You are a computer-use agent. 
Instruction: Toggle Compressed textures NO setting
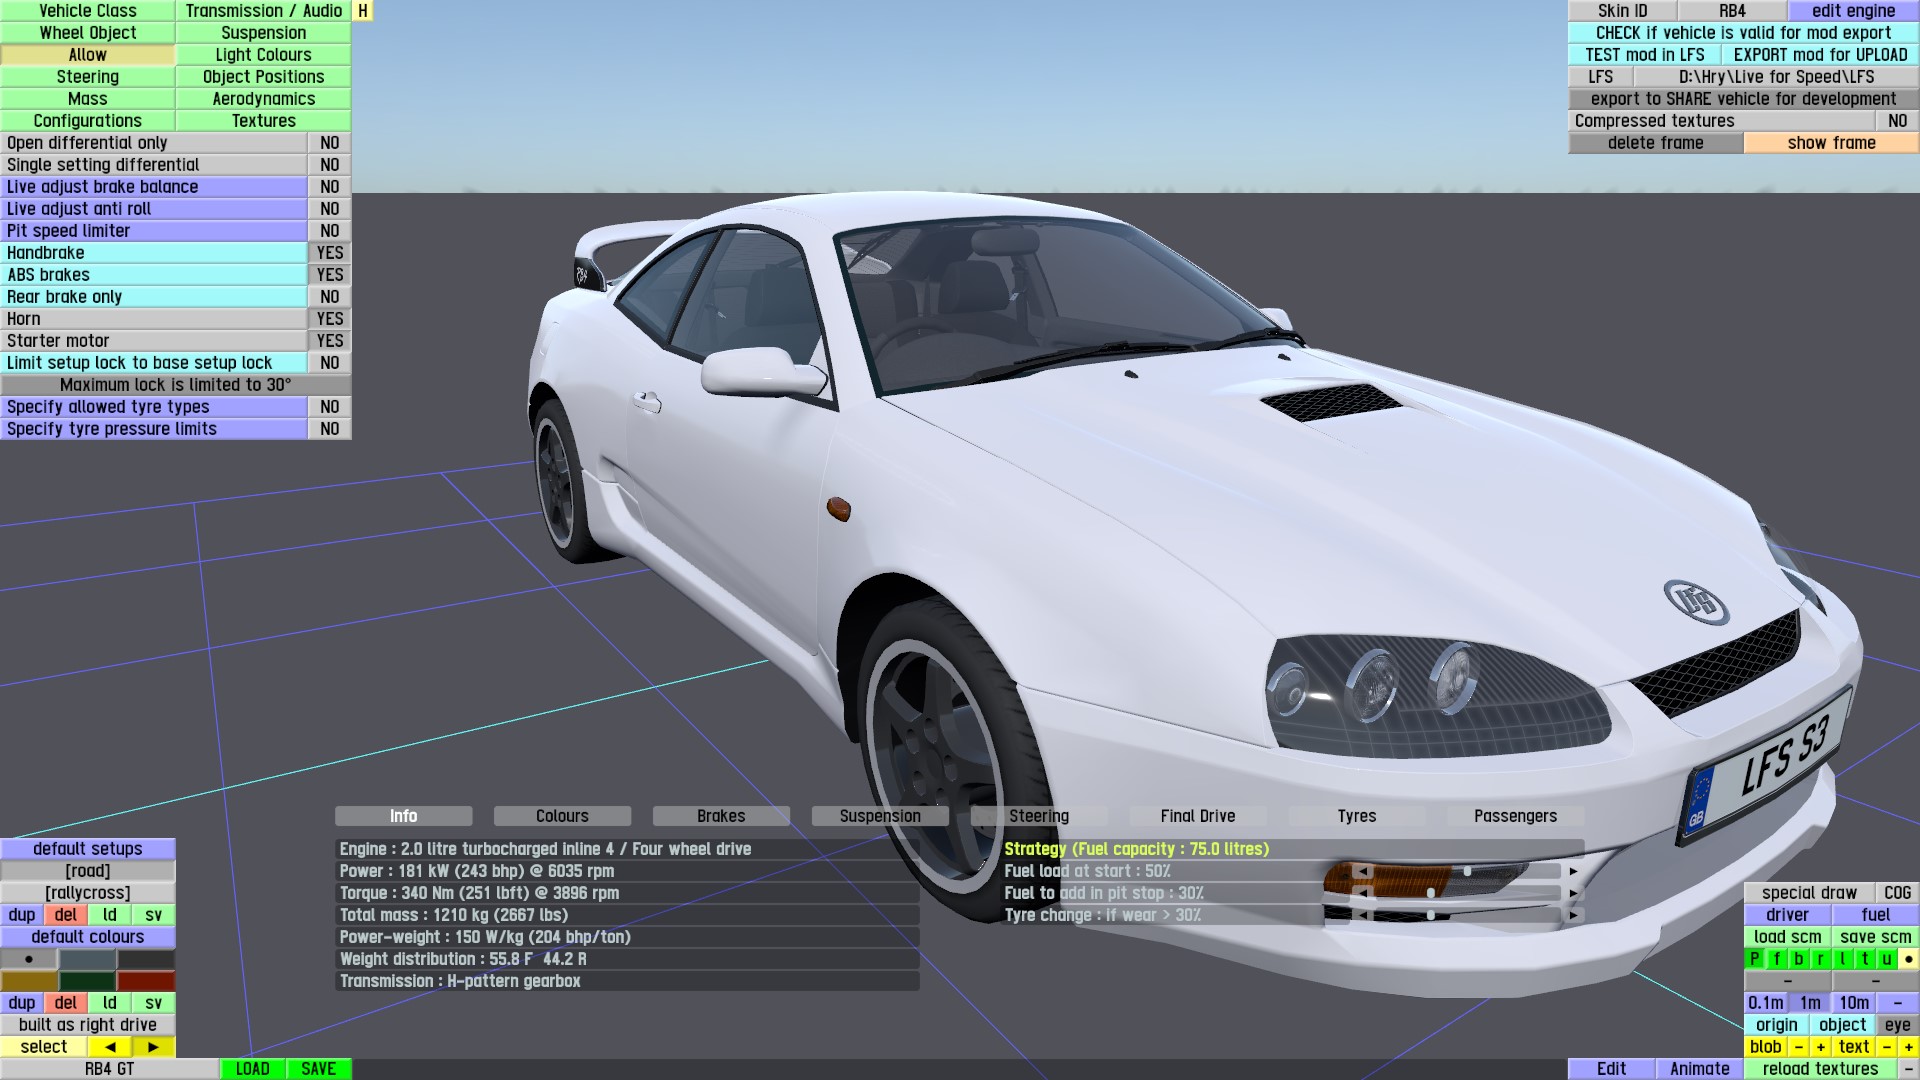[x=1897, y=121]
